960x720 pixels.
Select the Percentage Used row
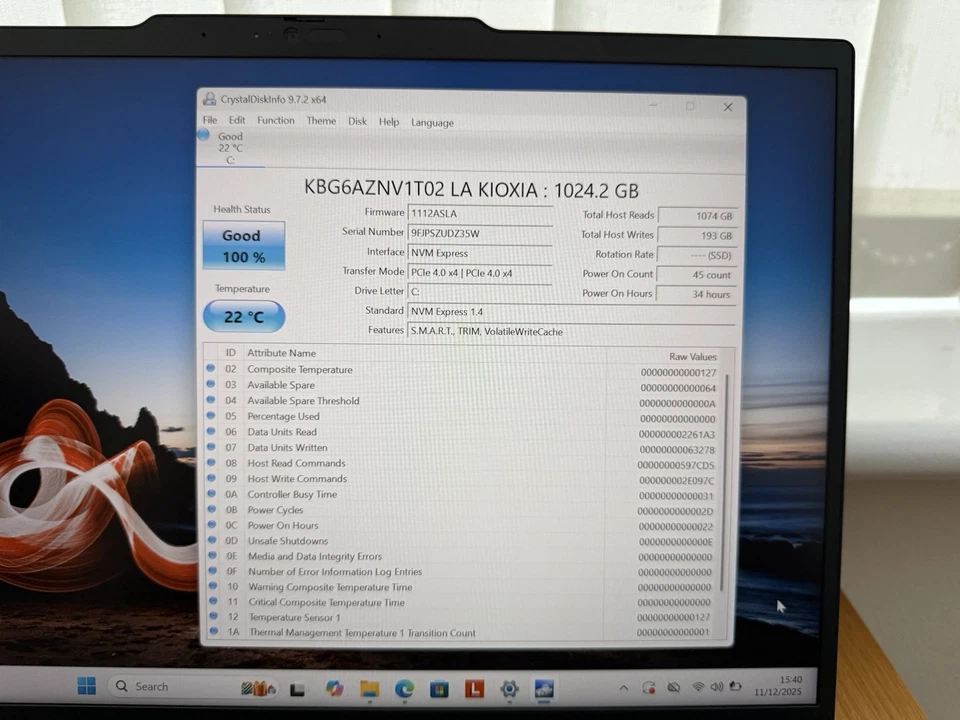(462, 417)
